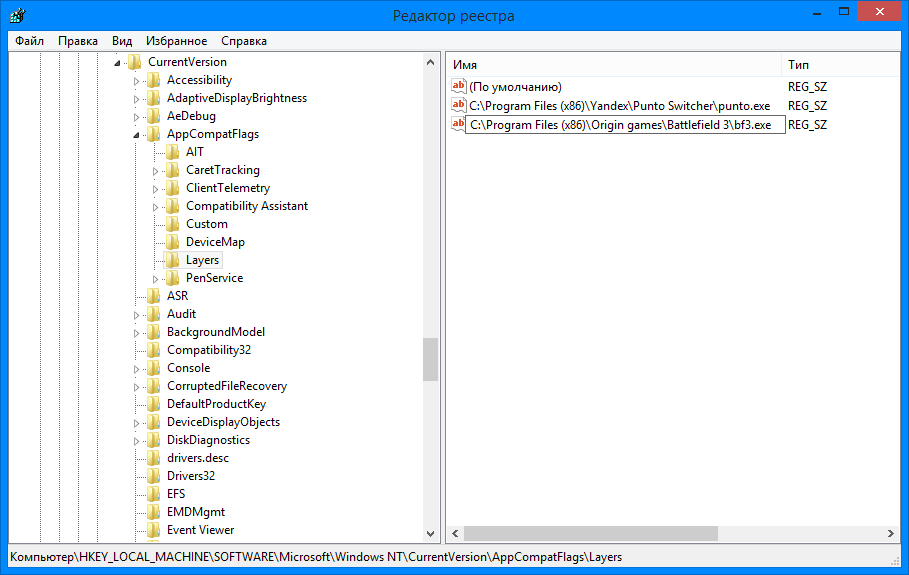The width and height of the screenshot is (909, 575).
Task: Click values pane scroll right arrow
Action: [x=890, y=533]
